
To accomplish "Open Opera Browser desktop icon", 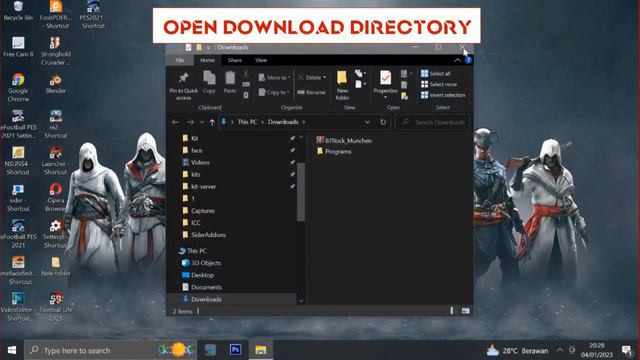I will tap(56, 197).
